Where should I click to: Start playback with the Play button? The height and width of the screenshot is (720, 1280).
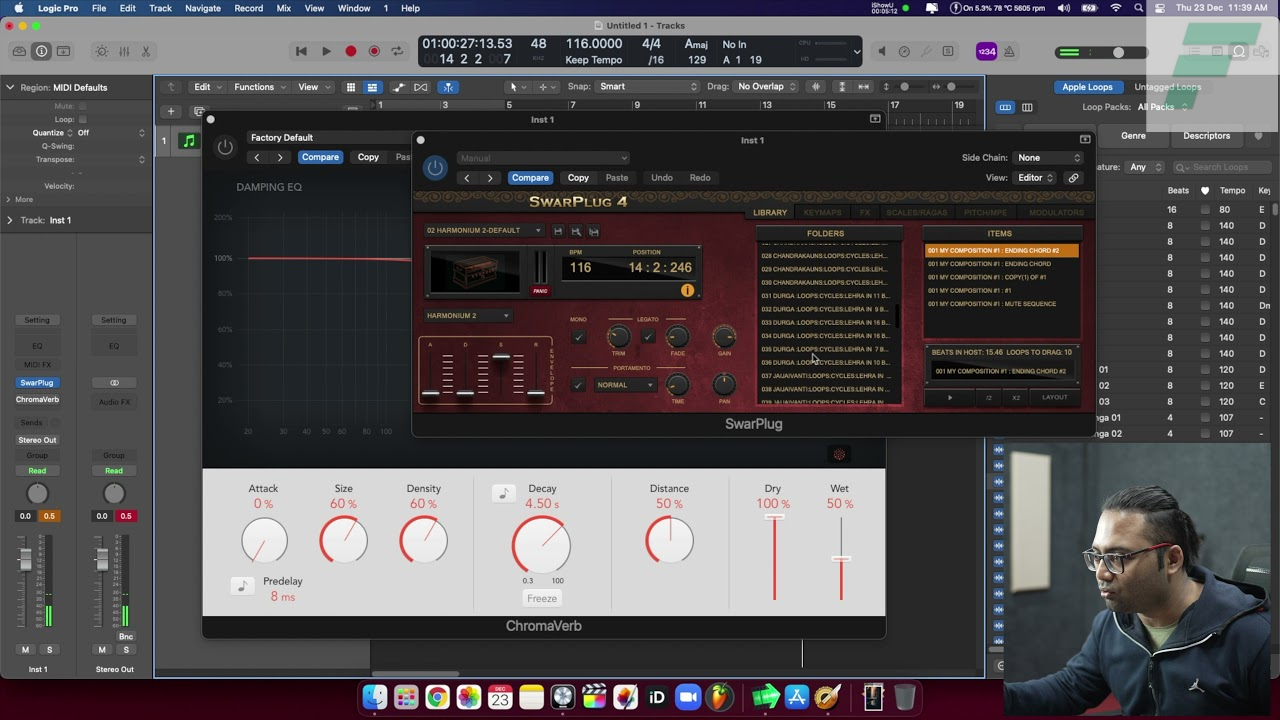tap(326, 51)
